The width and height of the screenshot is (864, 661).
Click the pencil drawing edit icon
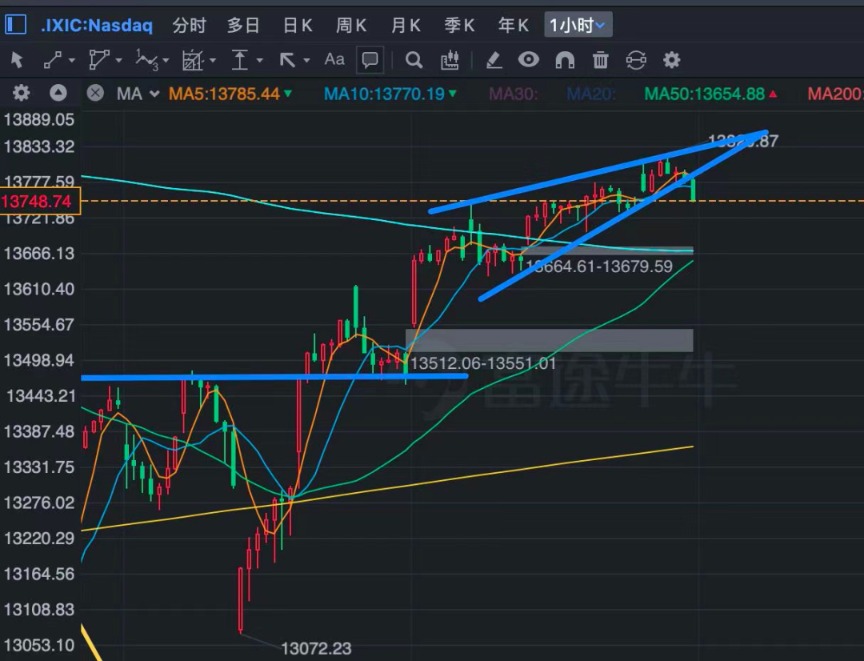(x=494, y=60)
